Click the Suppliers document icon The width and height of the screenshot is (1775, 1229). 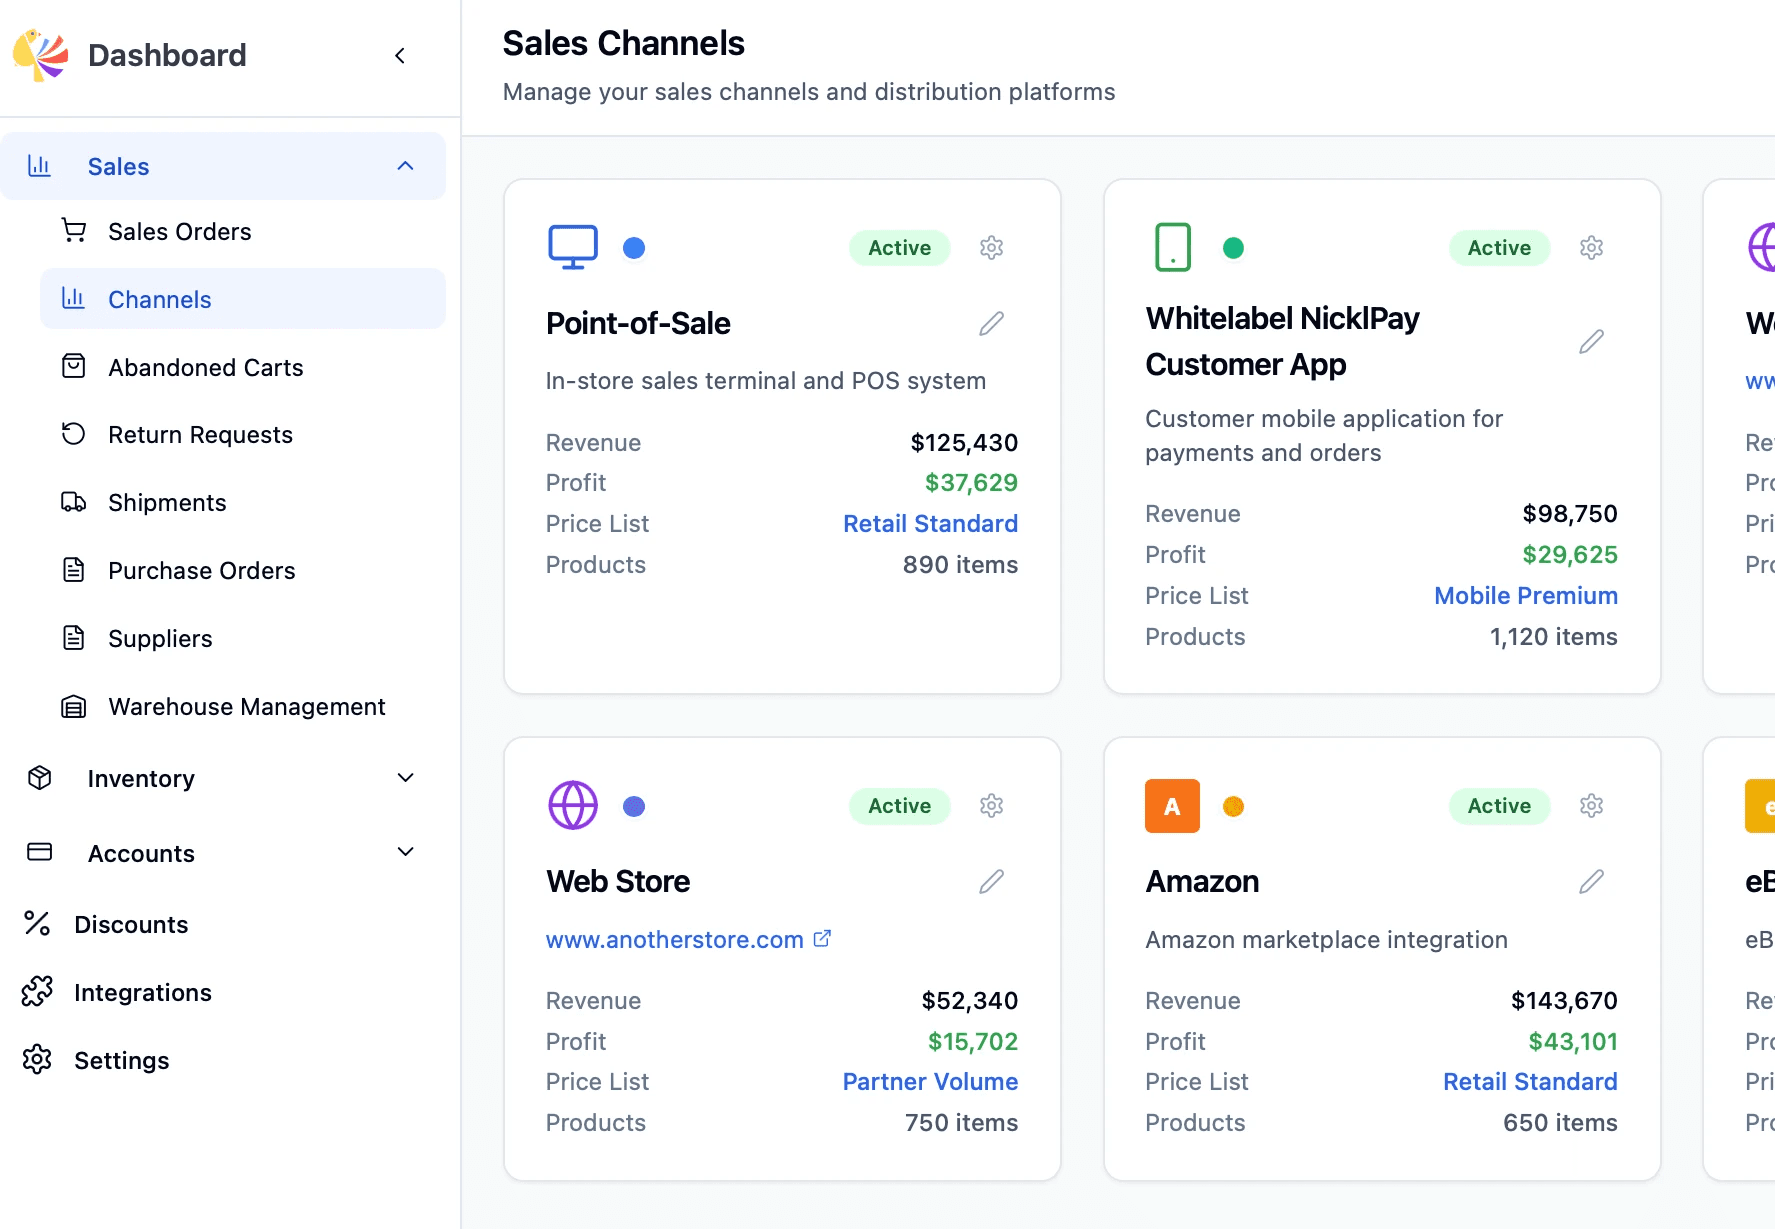click(x=73, y=638)
